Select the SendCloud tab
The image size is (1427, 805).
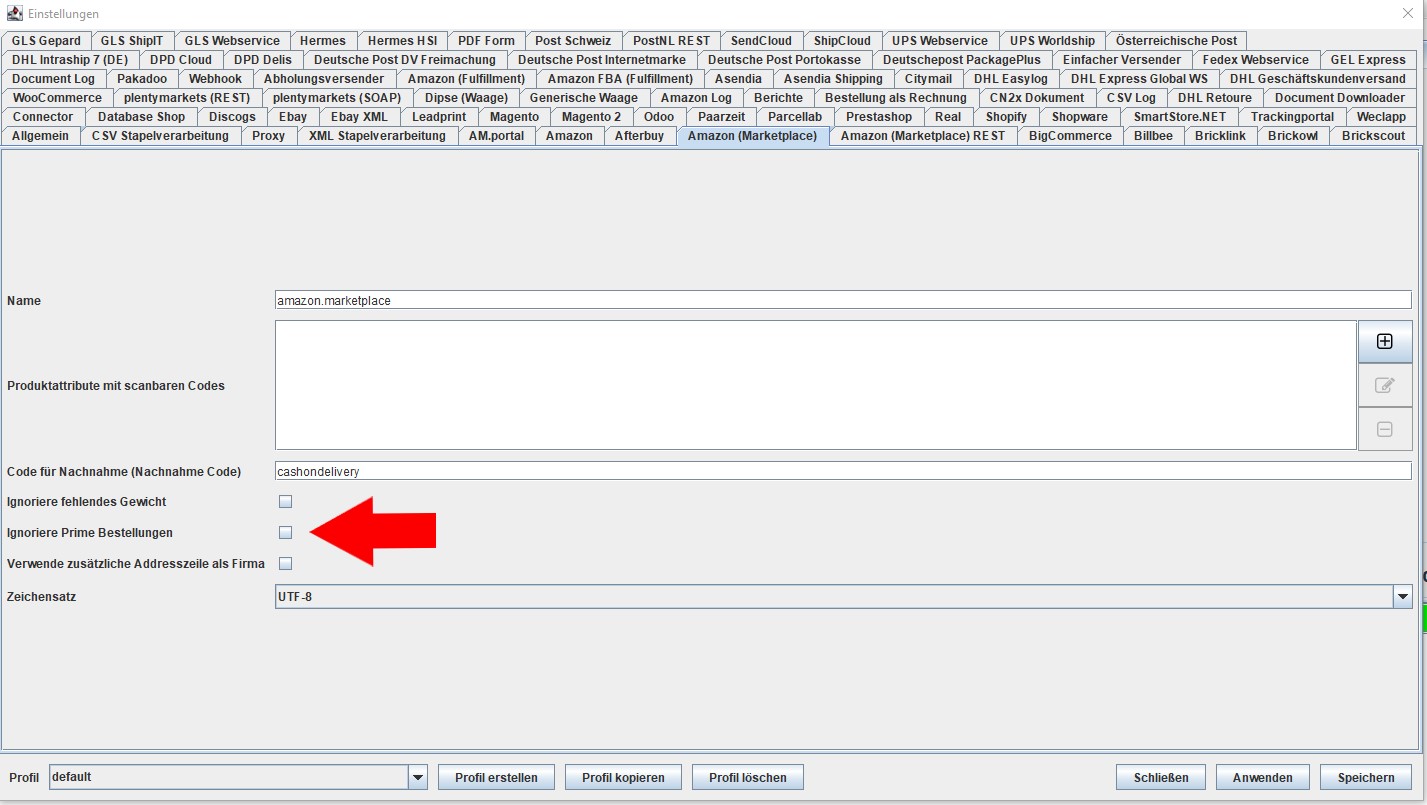[x=761, y=40]
